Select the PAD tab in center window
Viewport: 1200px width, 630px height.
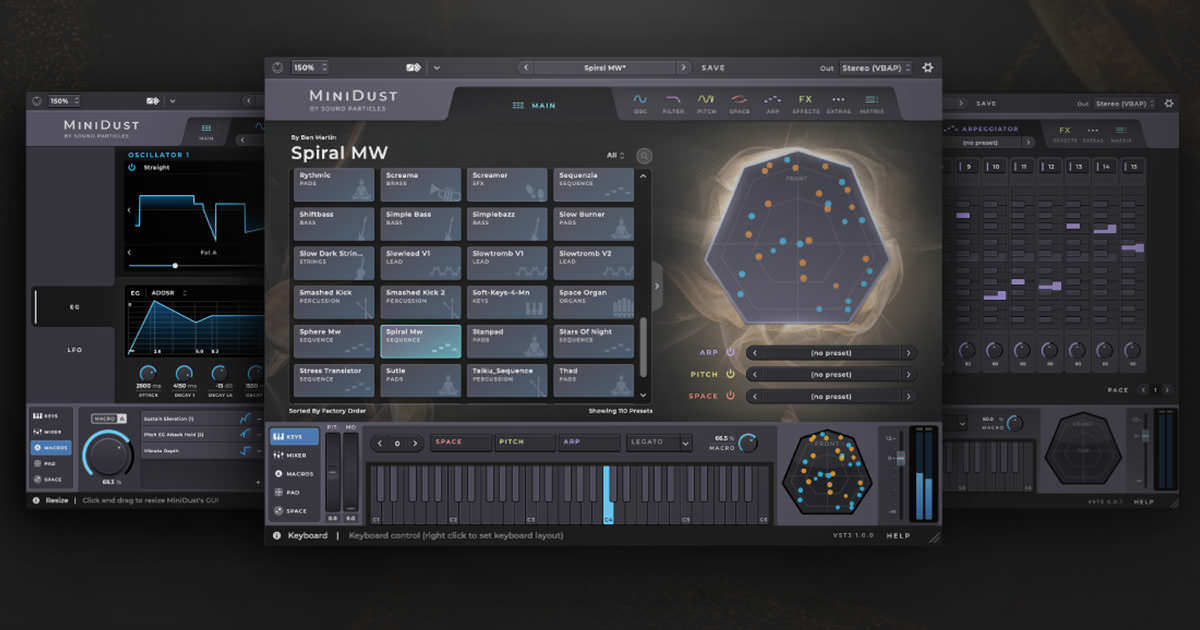(x=295, y=492)
